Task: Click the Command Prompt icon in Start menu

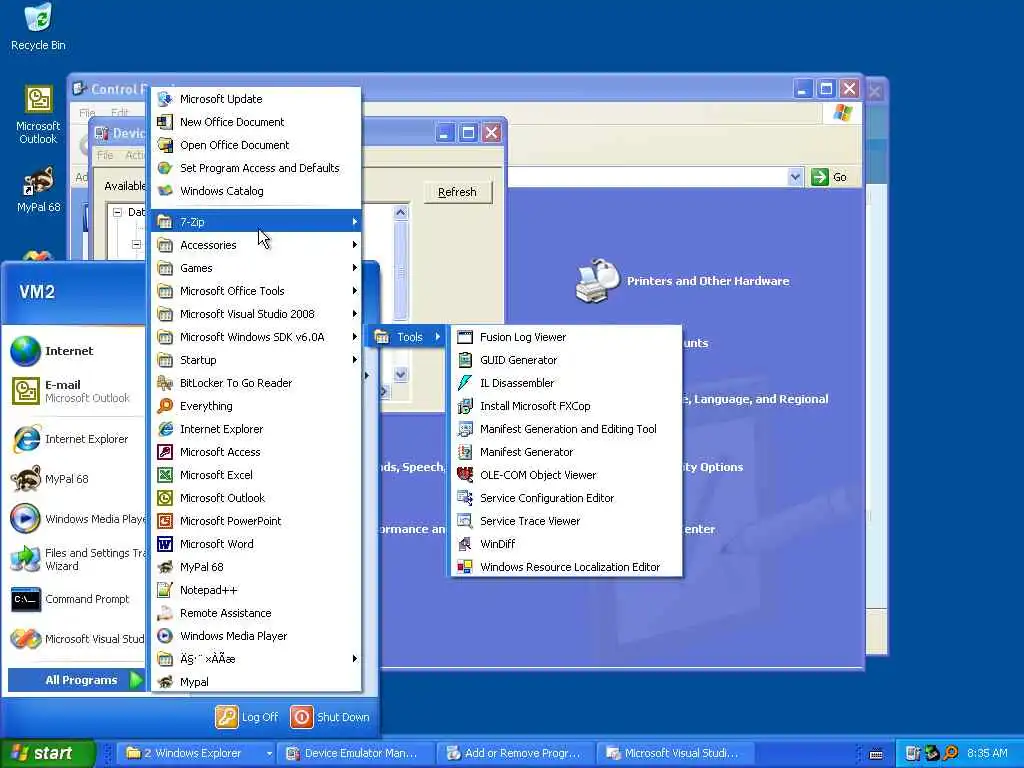Action: 26,599
